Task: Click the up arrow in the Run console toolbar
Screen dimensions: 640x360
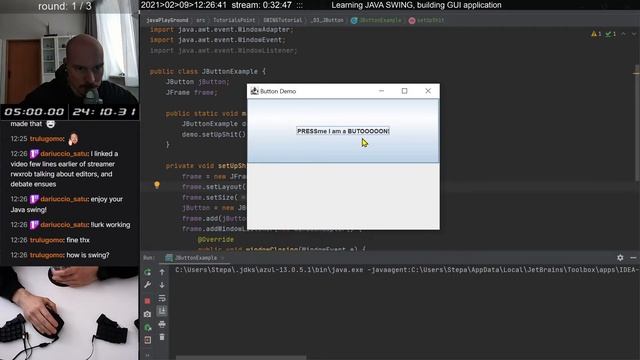Action: [x=162, y=272]
